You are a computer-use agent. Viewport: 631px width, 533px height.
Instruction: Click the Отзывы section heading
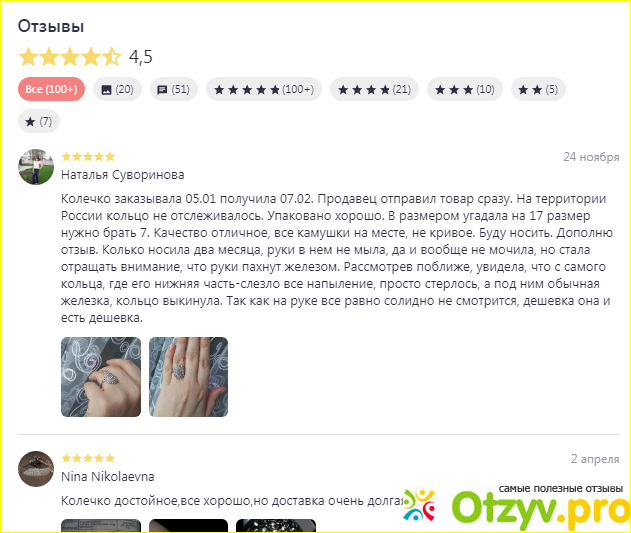(x=51, y=26)
